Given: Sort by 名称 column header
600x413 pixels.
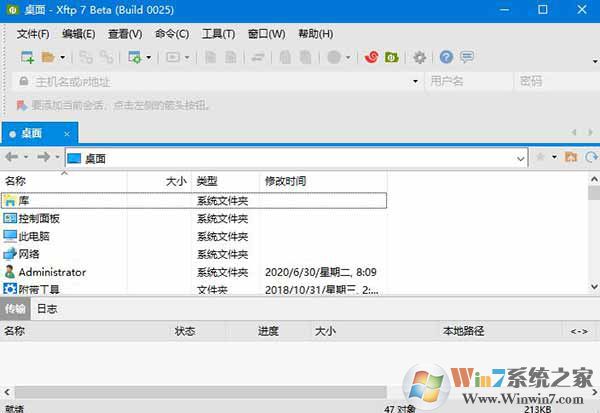Looking at the screenshot, I should pos(64,181).
